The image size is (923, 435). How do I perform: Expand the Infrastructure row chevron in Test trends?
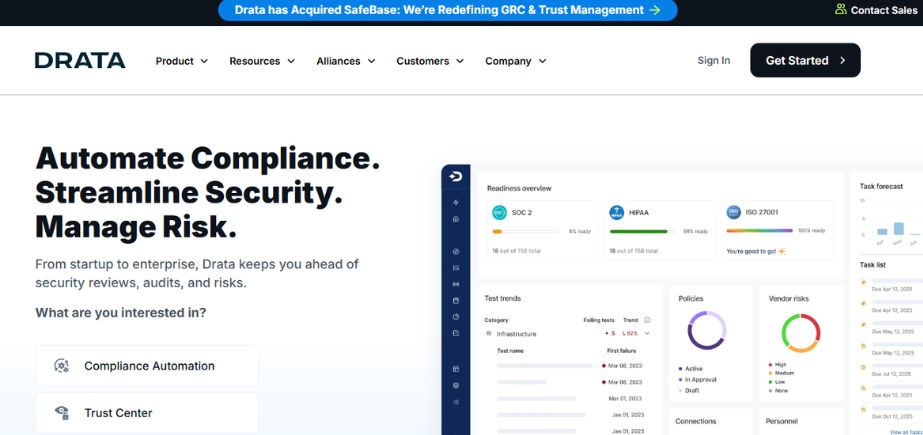[647, 333]
